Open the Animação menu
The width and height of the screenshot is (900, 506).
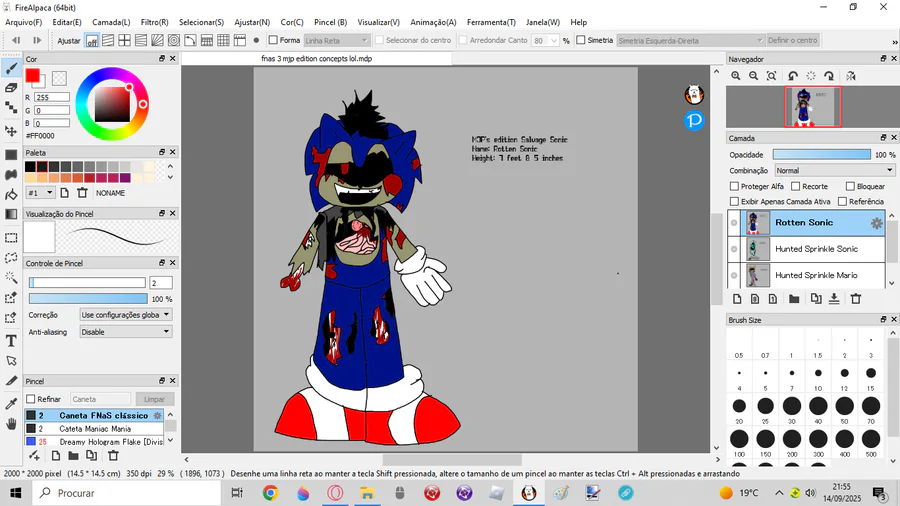point(433,22)
